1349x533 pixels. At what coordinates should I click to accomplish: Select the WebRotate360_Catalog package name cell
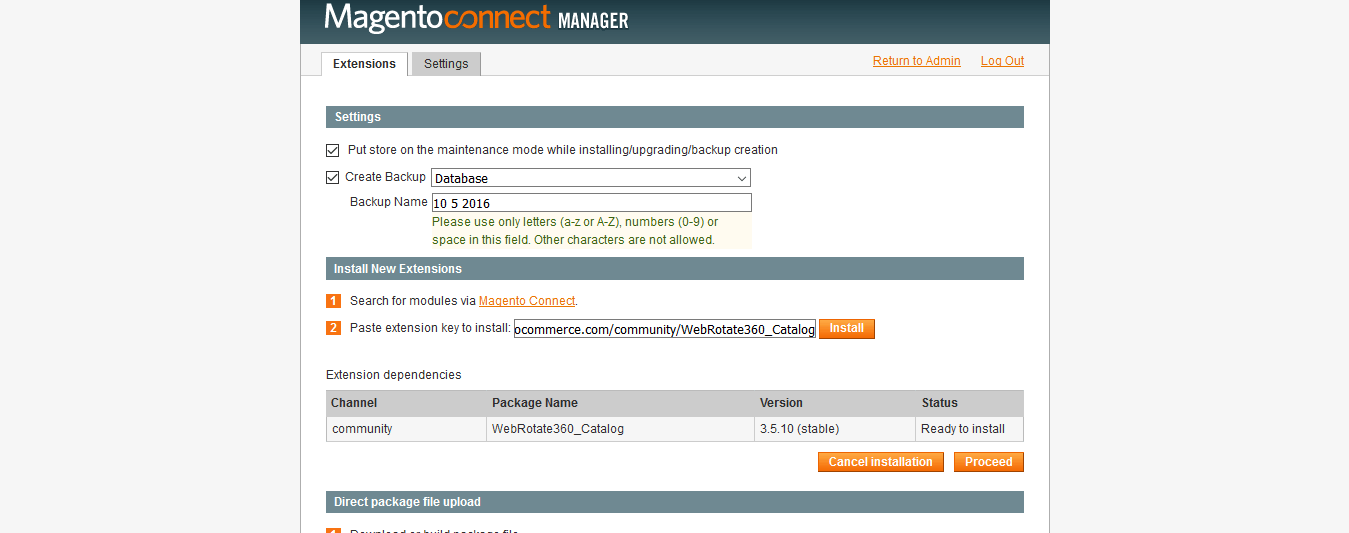[620, 429]
